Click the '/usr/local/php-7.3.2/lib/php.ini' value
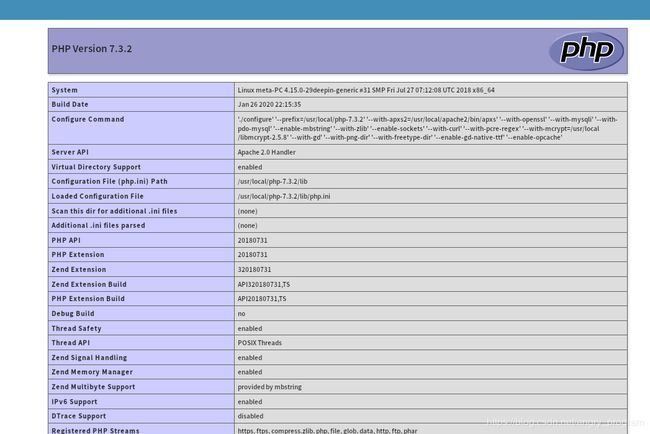This screenshot has width=650, height=434. (284, 196)
